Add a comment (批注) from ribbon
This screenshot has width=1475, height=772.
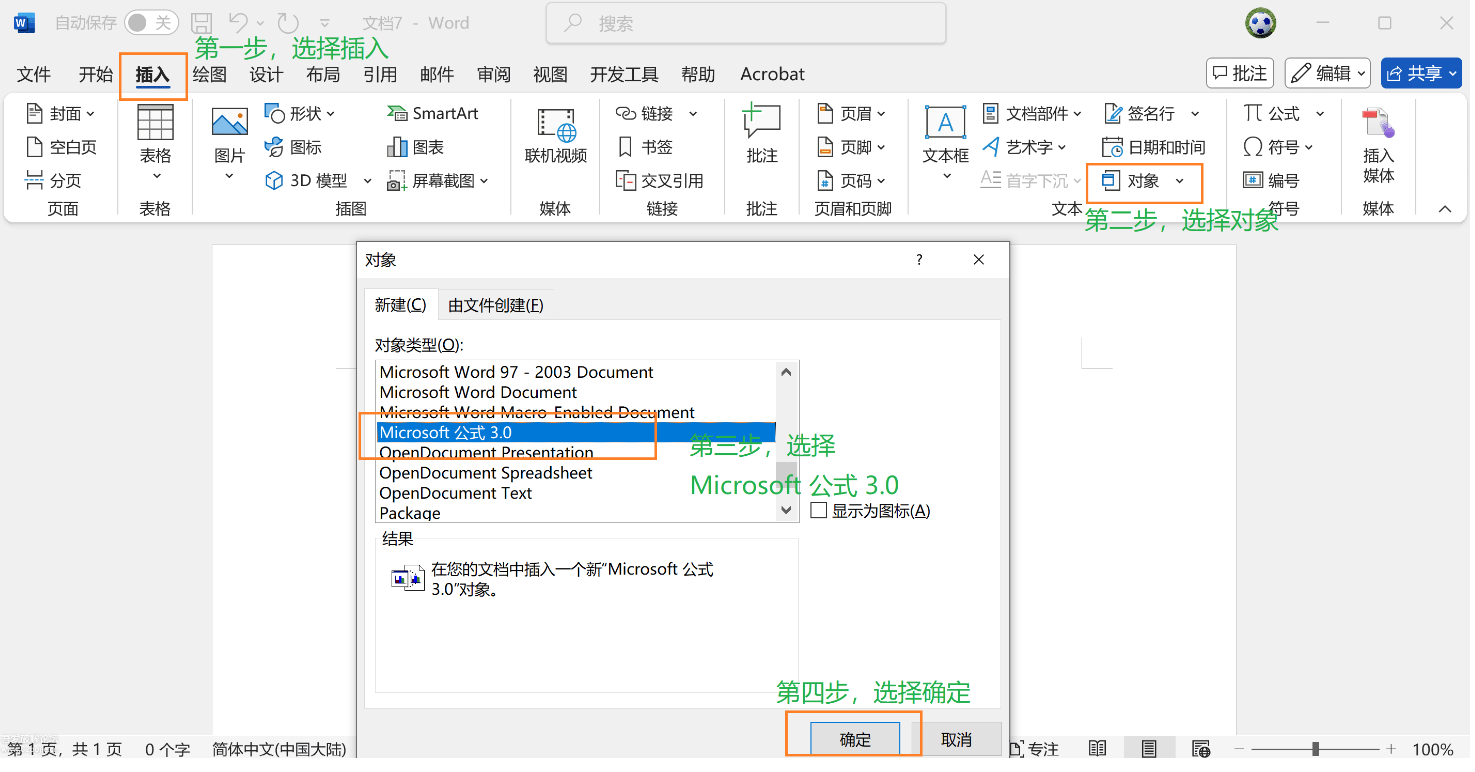[761, 135]
